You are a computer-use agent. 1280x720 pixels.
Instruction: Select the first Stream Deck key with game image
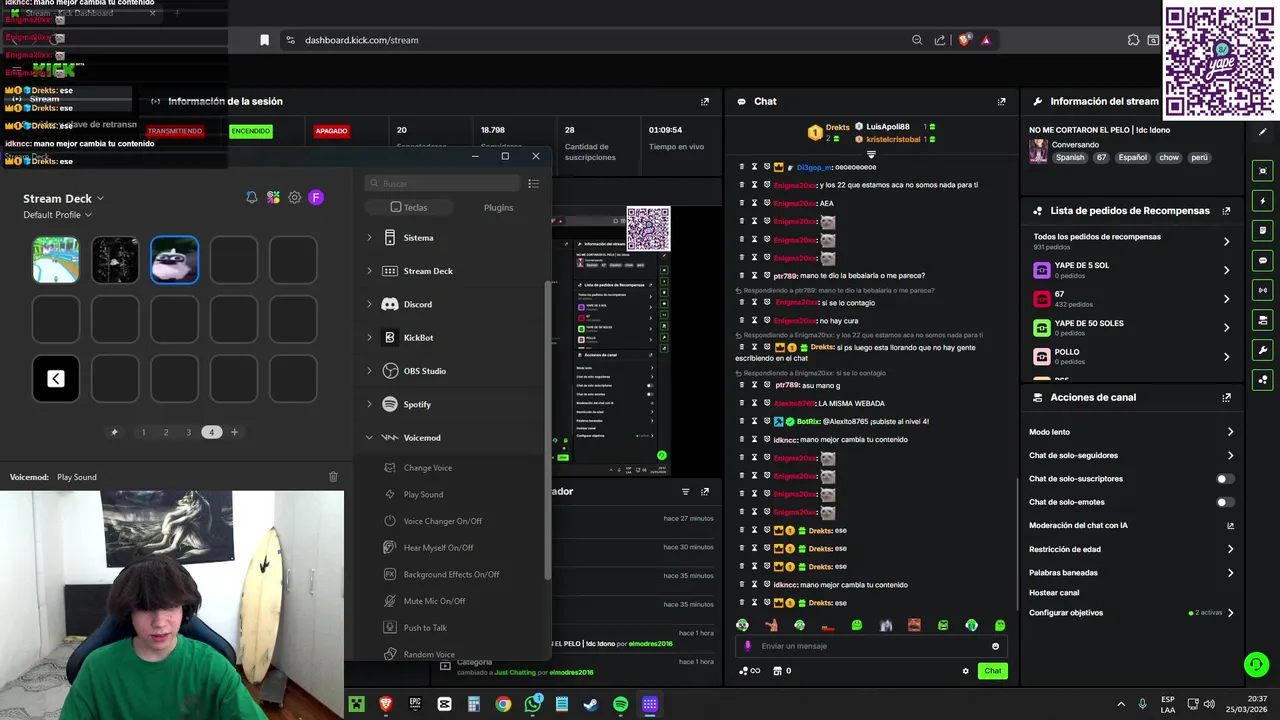(56, 260)
